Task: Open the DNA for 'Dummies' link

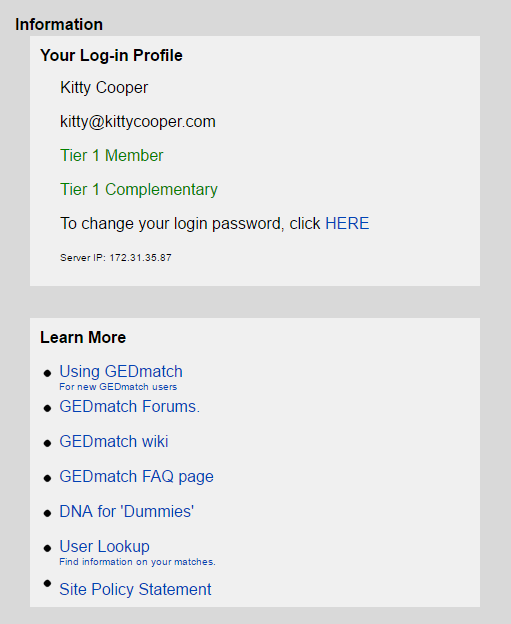Action: click(127, 511)
